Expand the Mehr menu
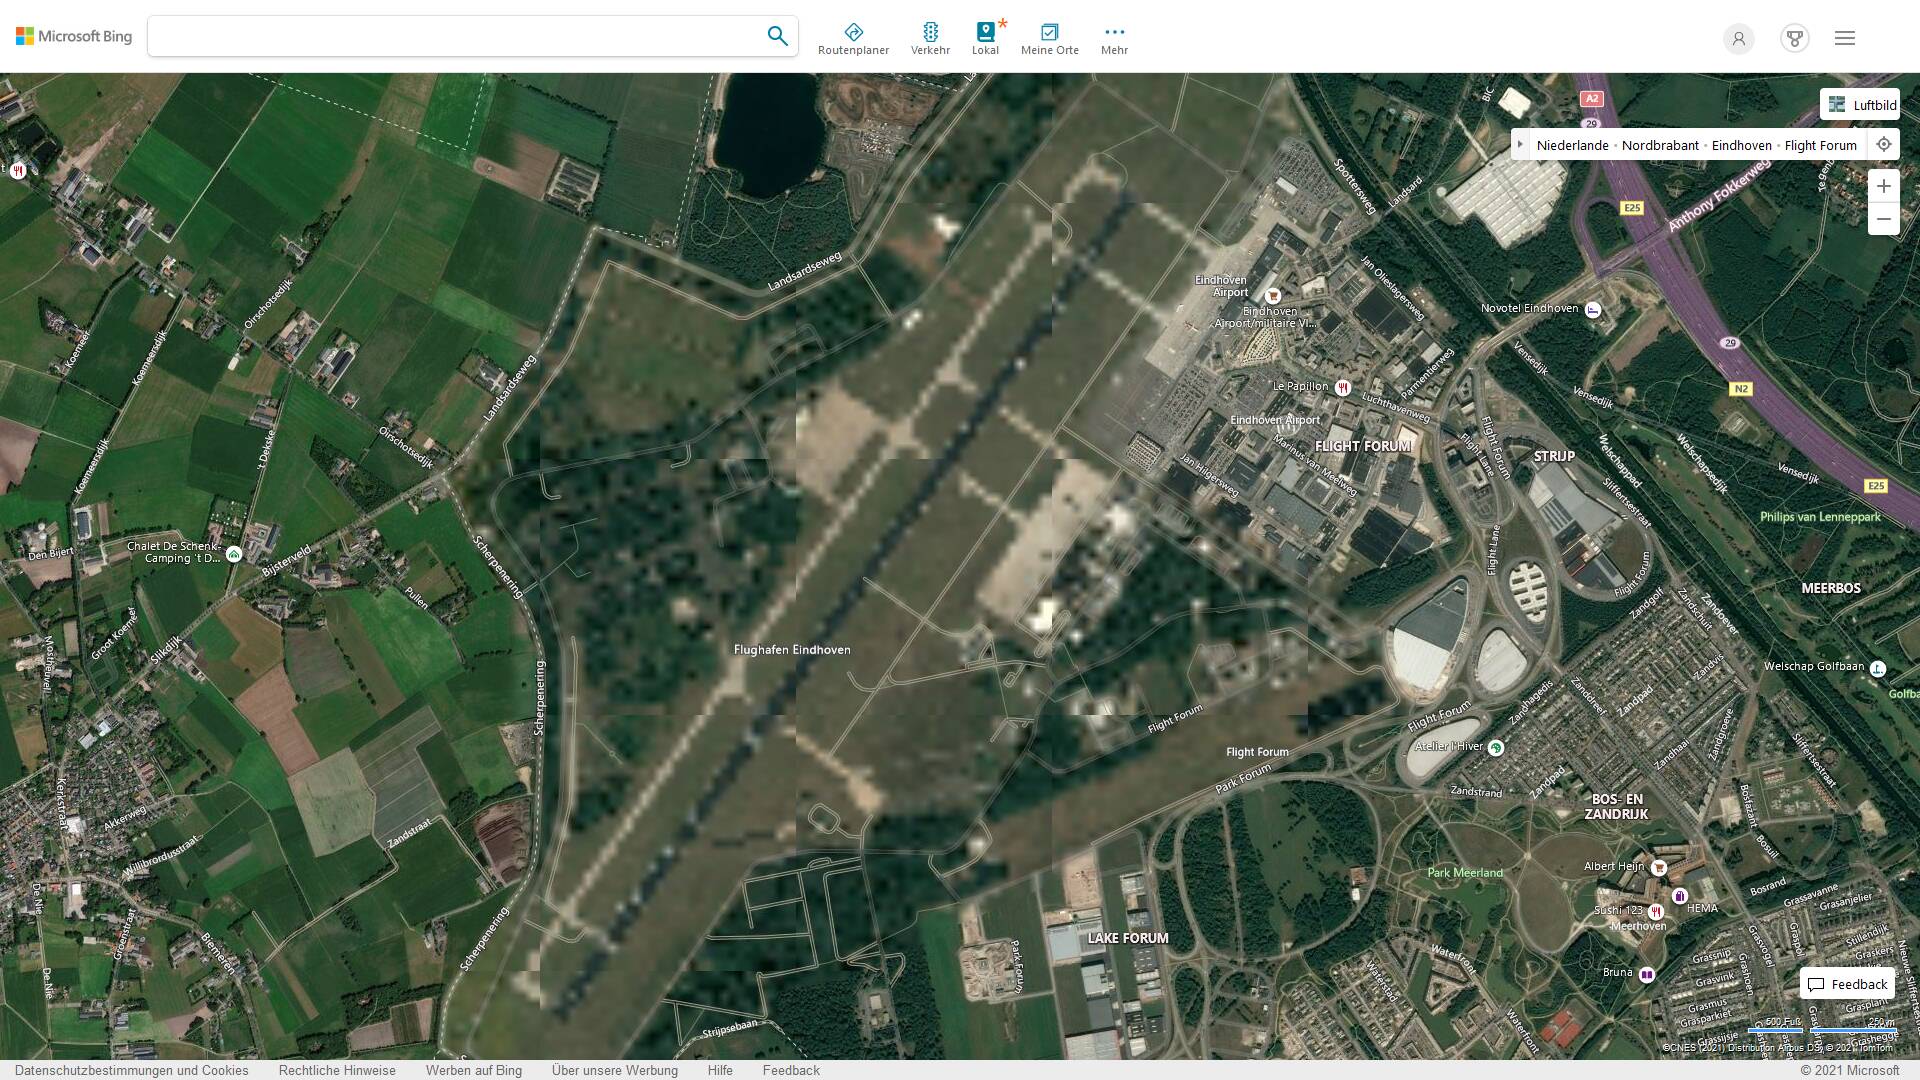 pyautogui.click(x=1114, y=39)
